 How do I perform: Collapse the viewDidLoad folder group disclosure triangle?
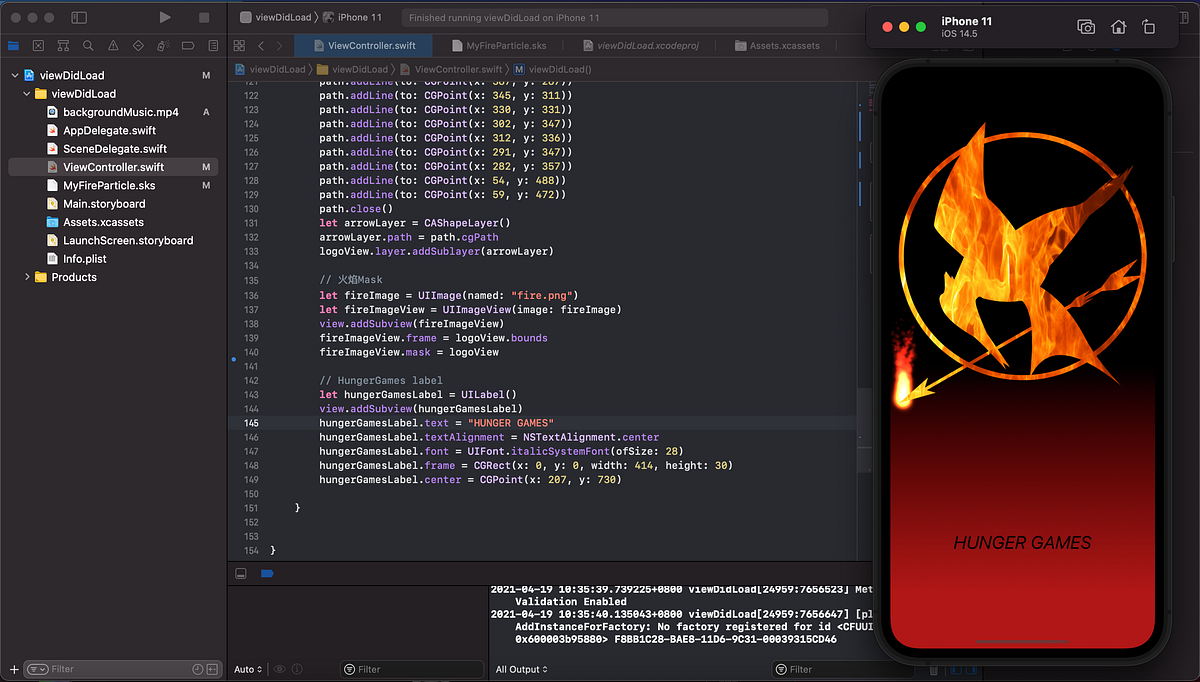[27, 93]
